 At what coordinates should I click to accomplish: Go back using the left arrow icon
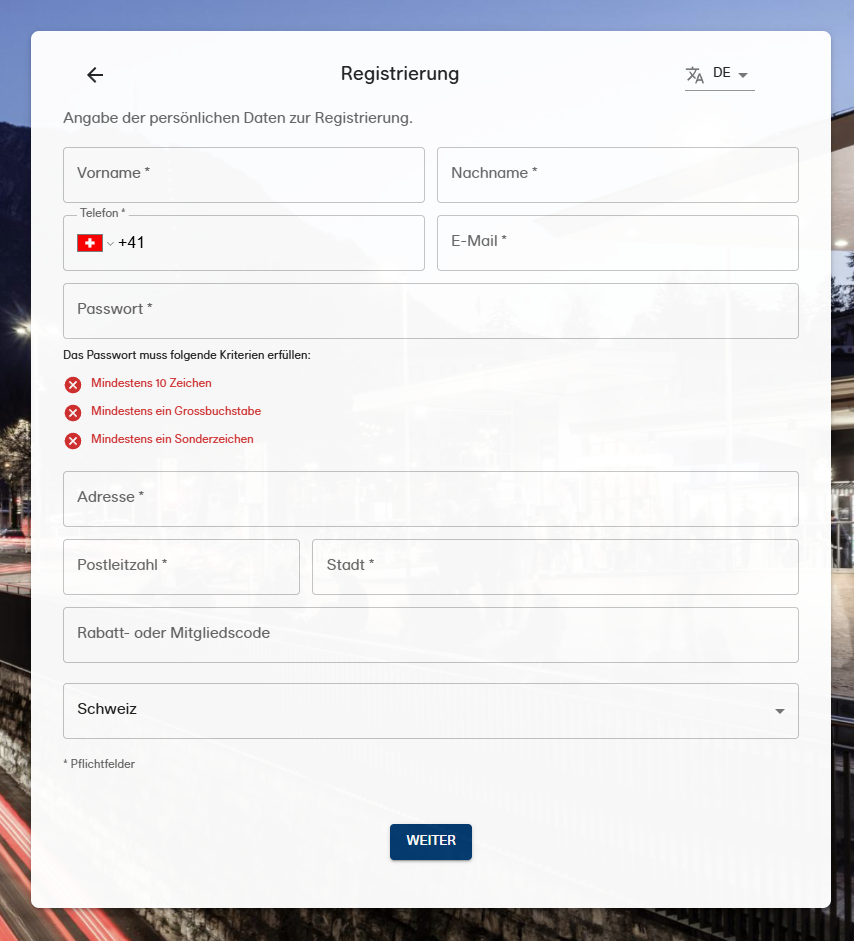[x=95, y=74]
